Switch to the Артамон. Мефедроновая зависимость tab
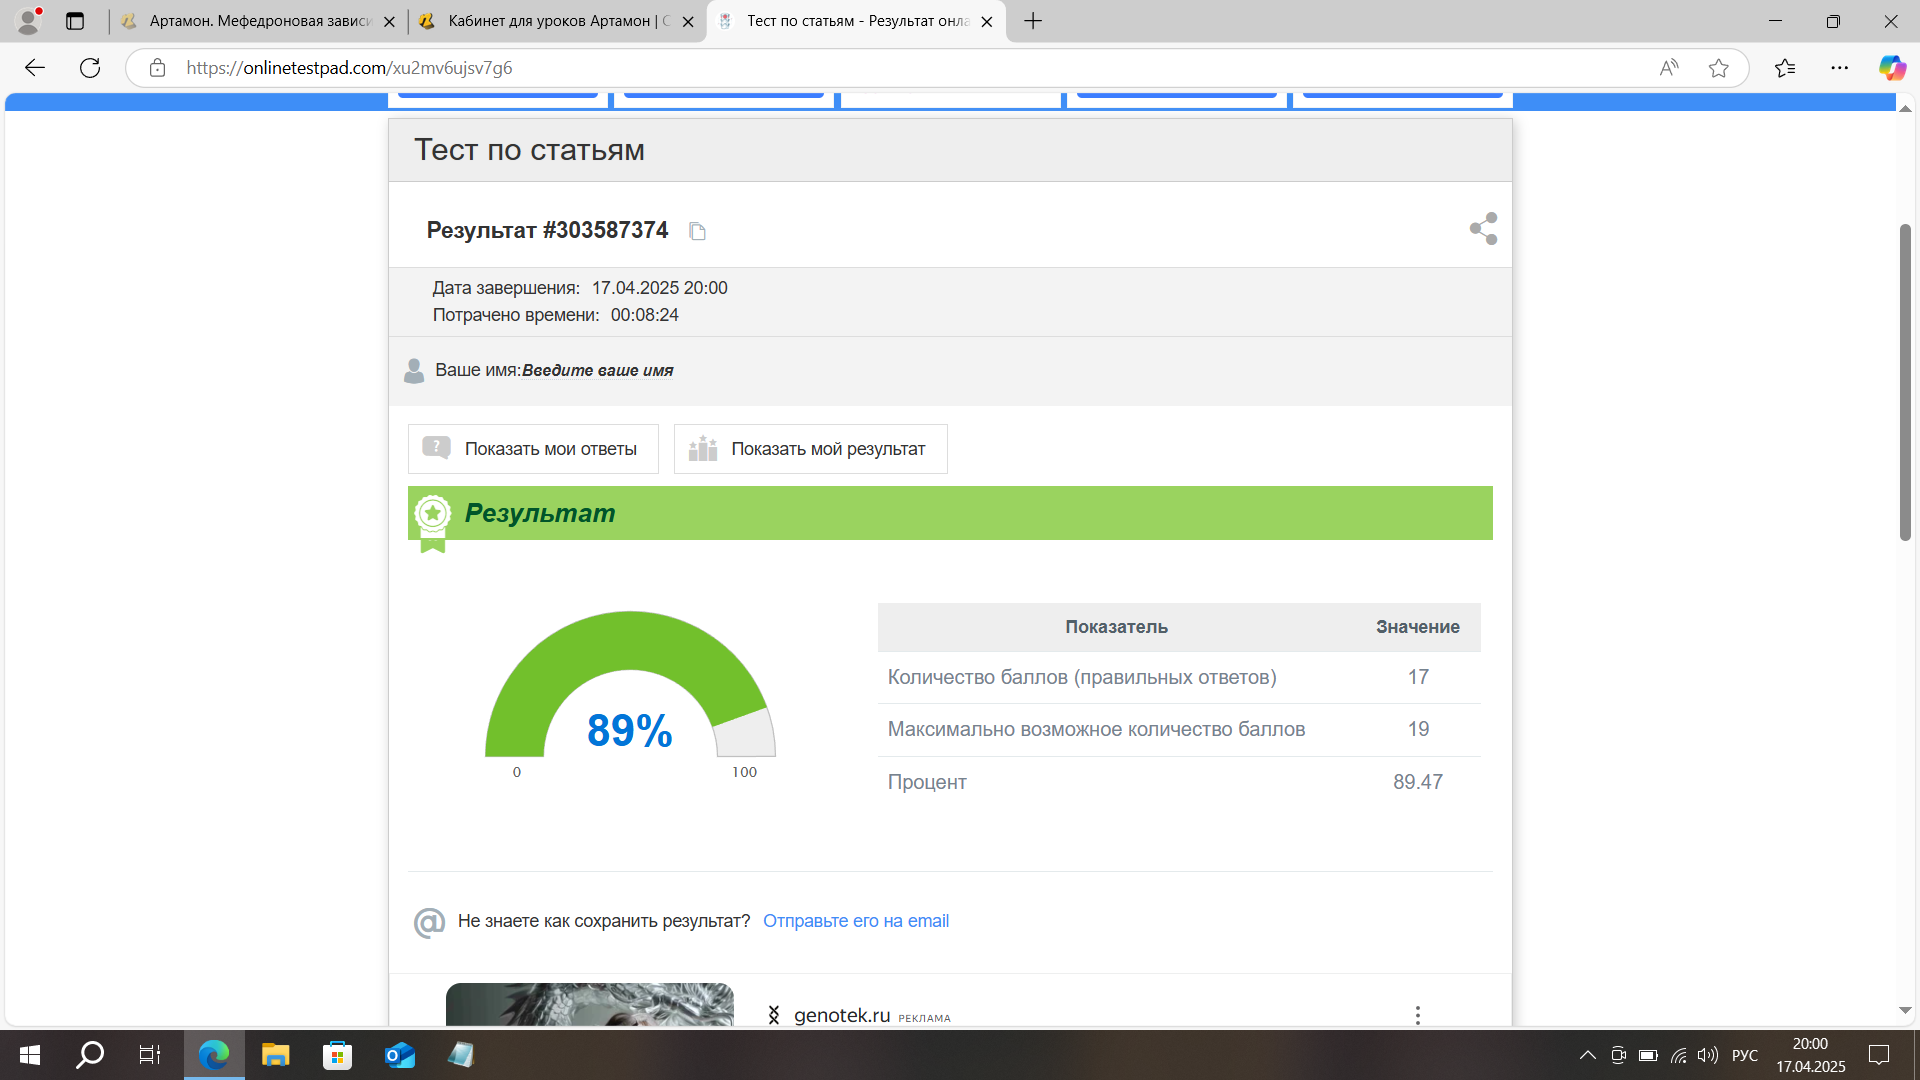The width and height of the screenshot is (1920, 1080). (260, 21)
